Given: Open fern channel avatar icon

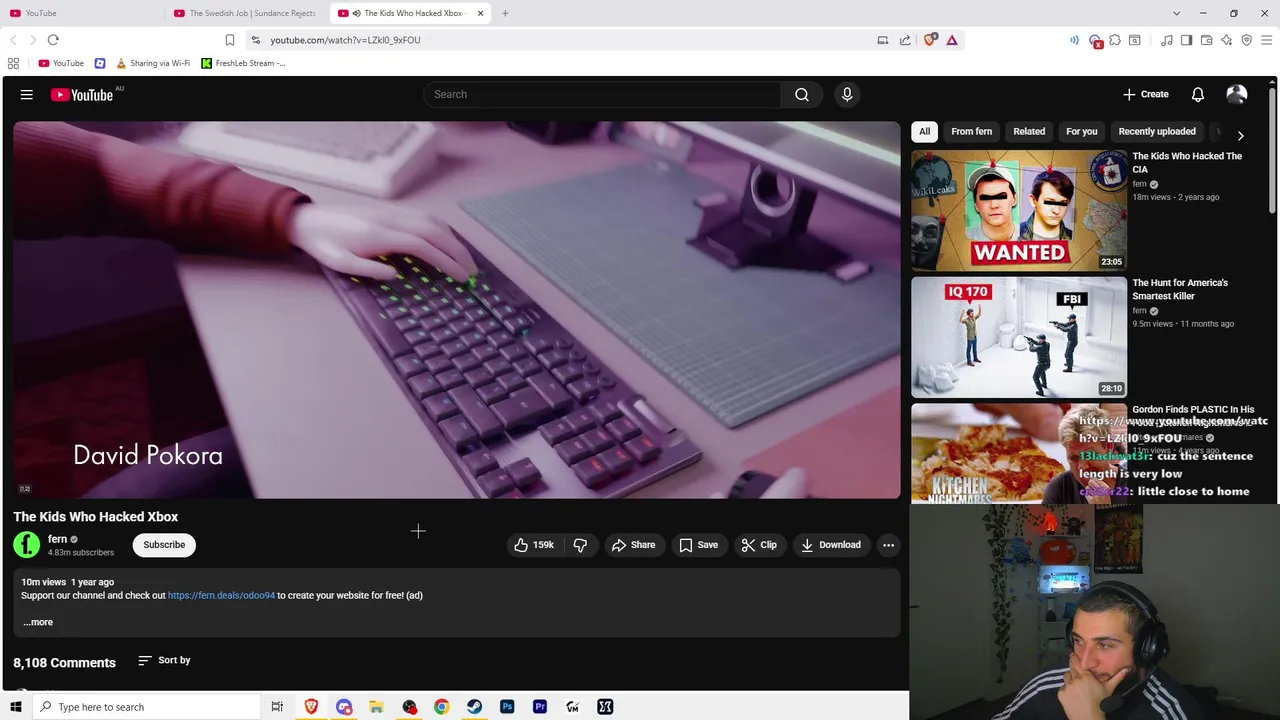Looking at the screenshot, I should 27,545.
